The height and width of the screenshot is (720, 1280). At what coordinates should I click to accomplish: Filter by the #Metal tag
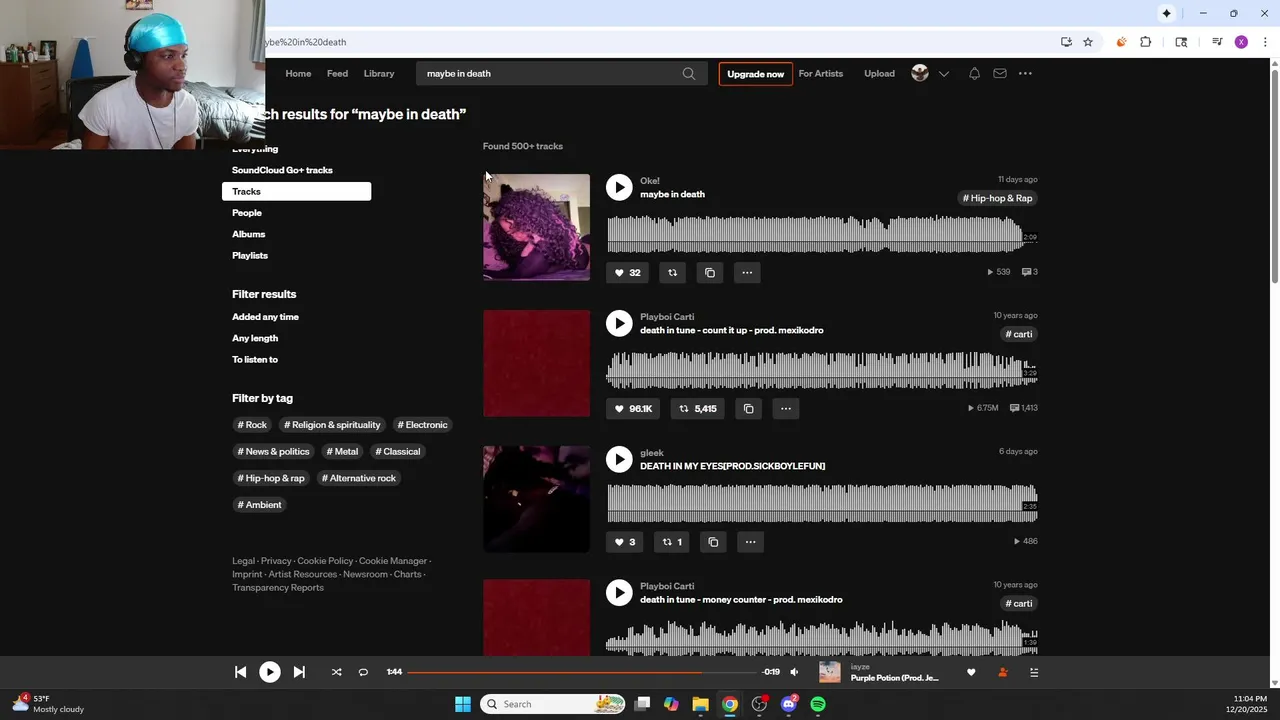pyautogui.click(x=342, y=452)
